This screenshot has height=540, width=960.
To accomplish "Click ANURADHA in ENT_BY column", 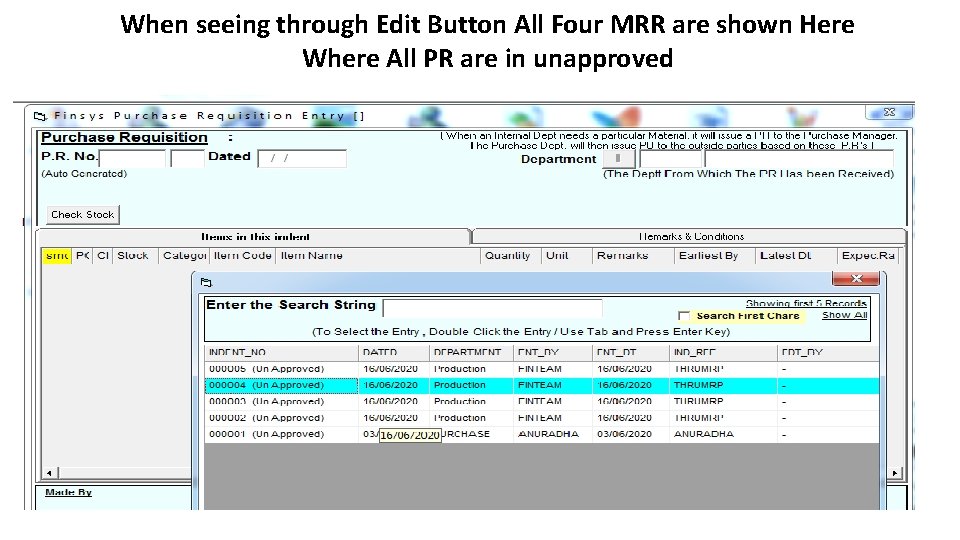I will tap(548, 434).
